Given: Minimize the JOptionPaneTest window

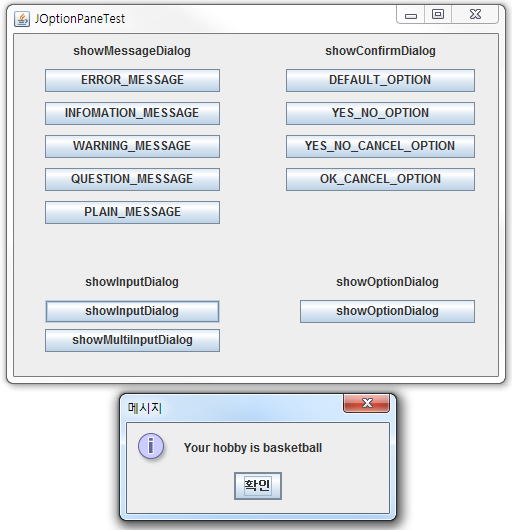Looking at the screenshot, I should coord(411,15).
